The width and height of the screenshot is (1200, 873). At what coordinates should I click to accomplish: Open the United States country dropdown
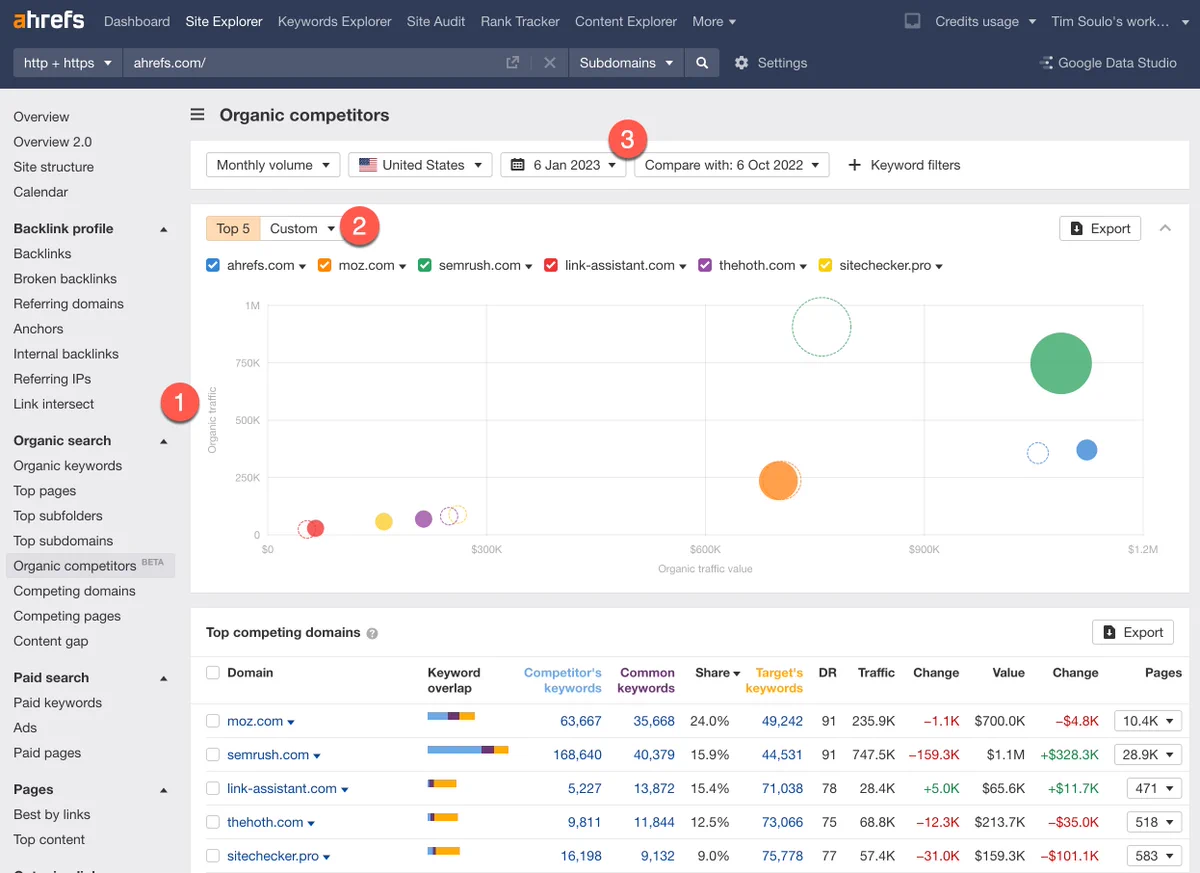click(x=420, y=165)
